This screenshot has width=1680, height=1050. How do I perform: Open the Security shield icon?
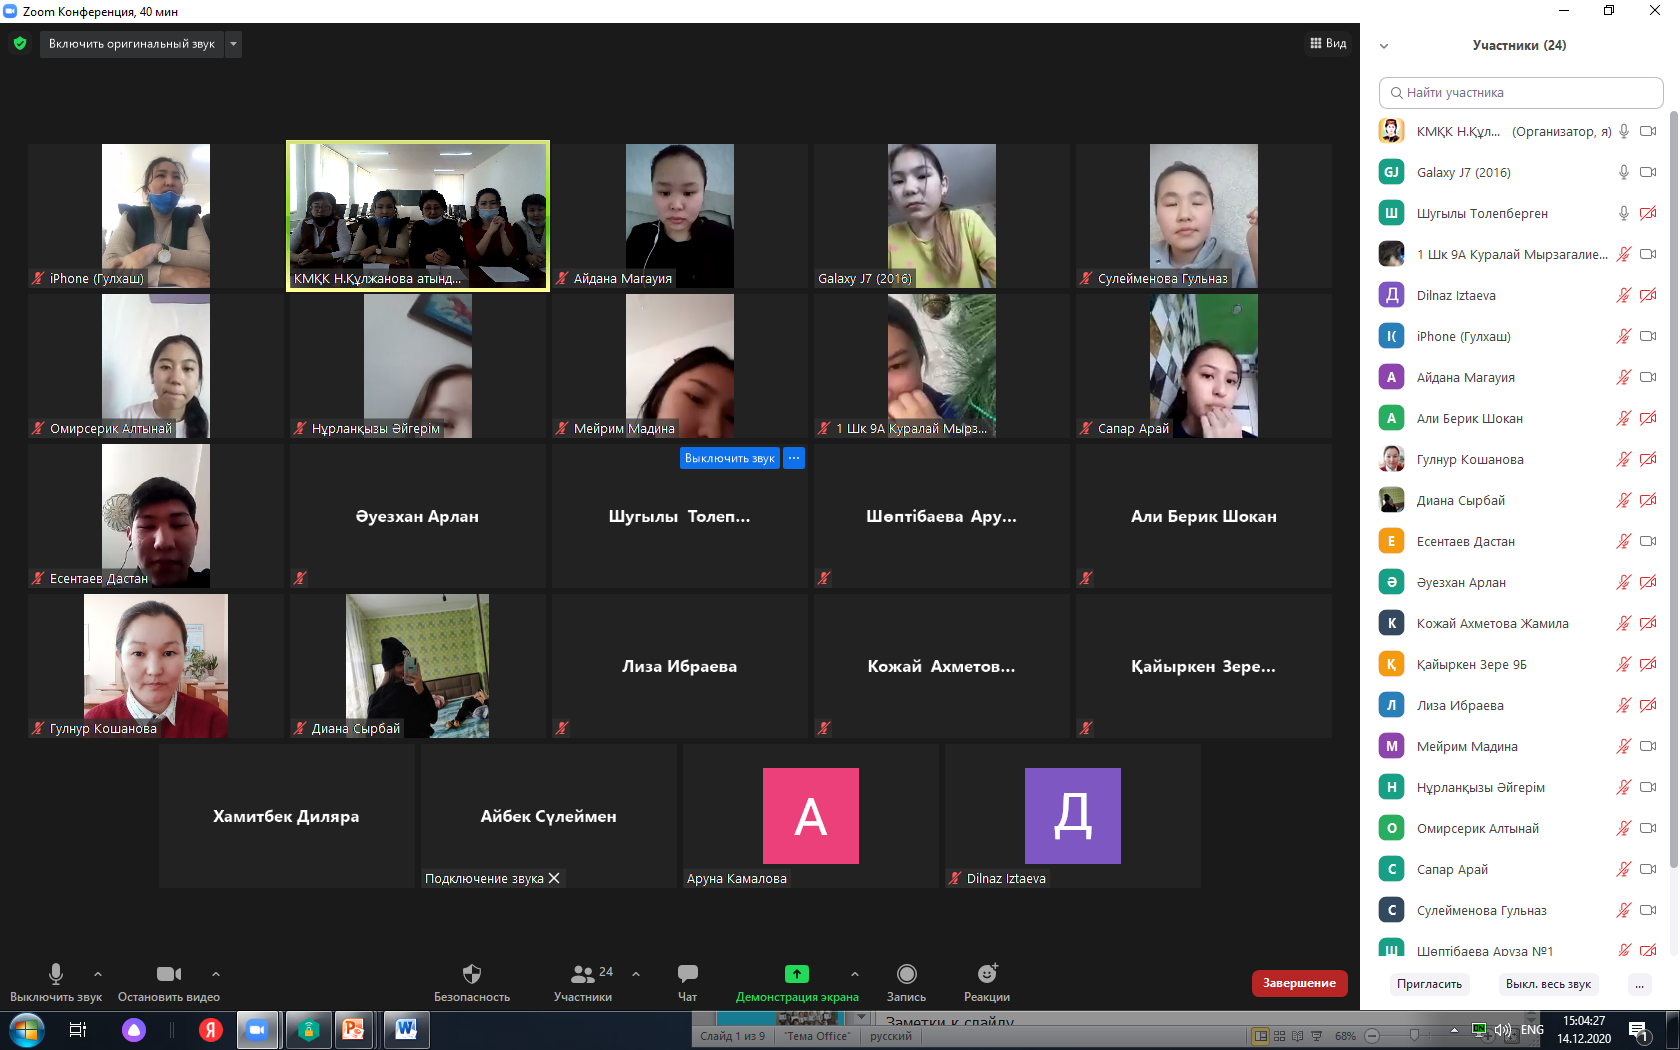click(471, 974)
